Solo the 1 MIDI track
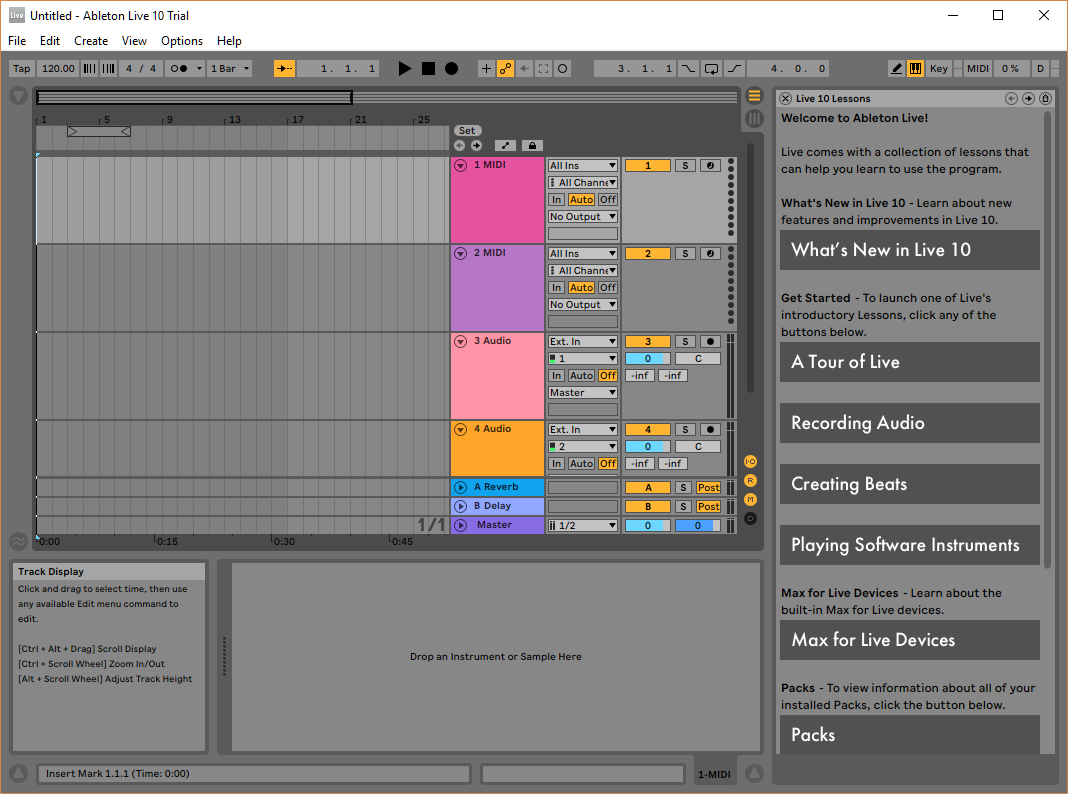This screenshot has height=794, width=1068. [x=685, y=165]
